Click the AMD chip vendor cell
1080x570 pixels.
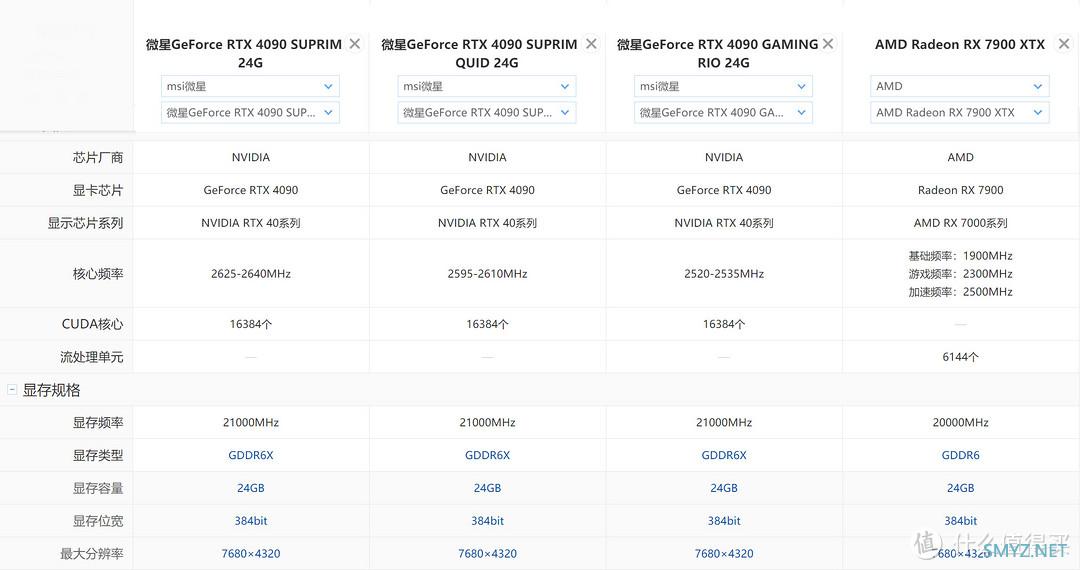(x=961, y=158)
